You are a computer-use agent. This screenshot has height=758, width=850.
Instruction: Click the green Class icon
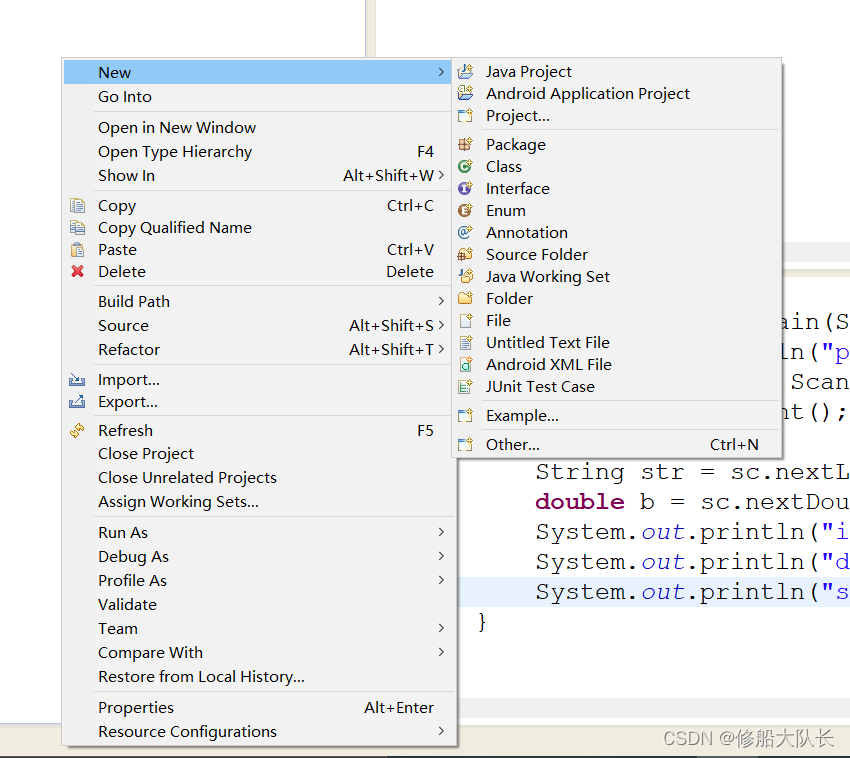(466, 166)
